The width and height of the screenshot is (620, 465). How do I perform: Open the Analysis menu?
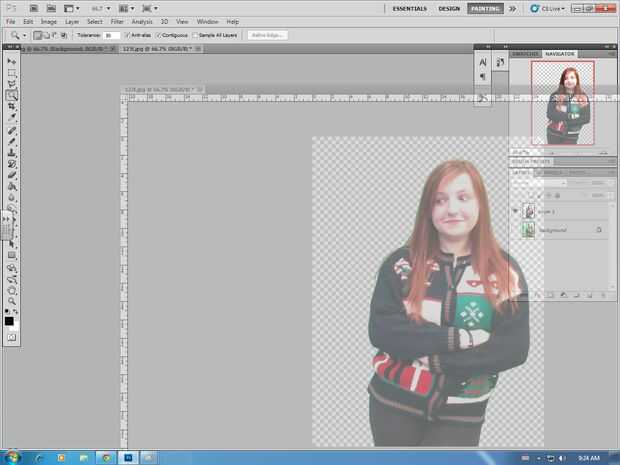(x=142, y=22)
